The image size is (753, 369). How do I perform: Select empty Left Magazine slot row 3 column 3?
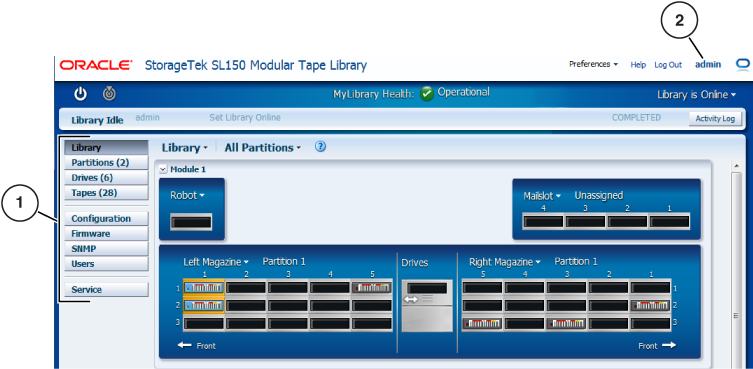[288, 324]
